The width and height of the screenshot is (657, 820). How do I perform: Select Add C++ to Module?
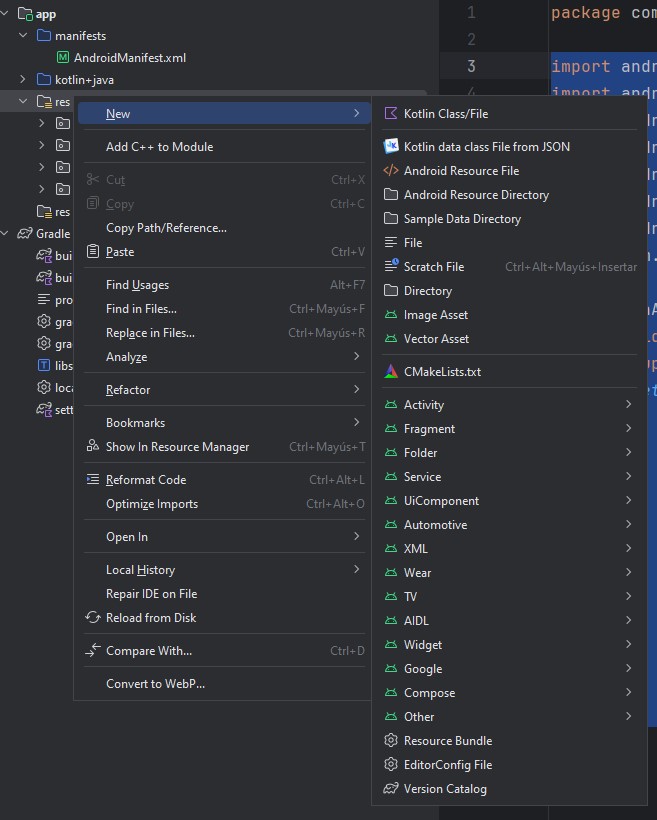click(x=159, y=147)
